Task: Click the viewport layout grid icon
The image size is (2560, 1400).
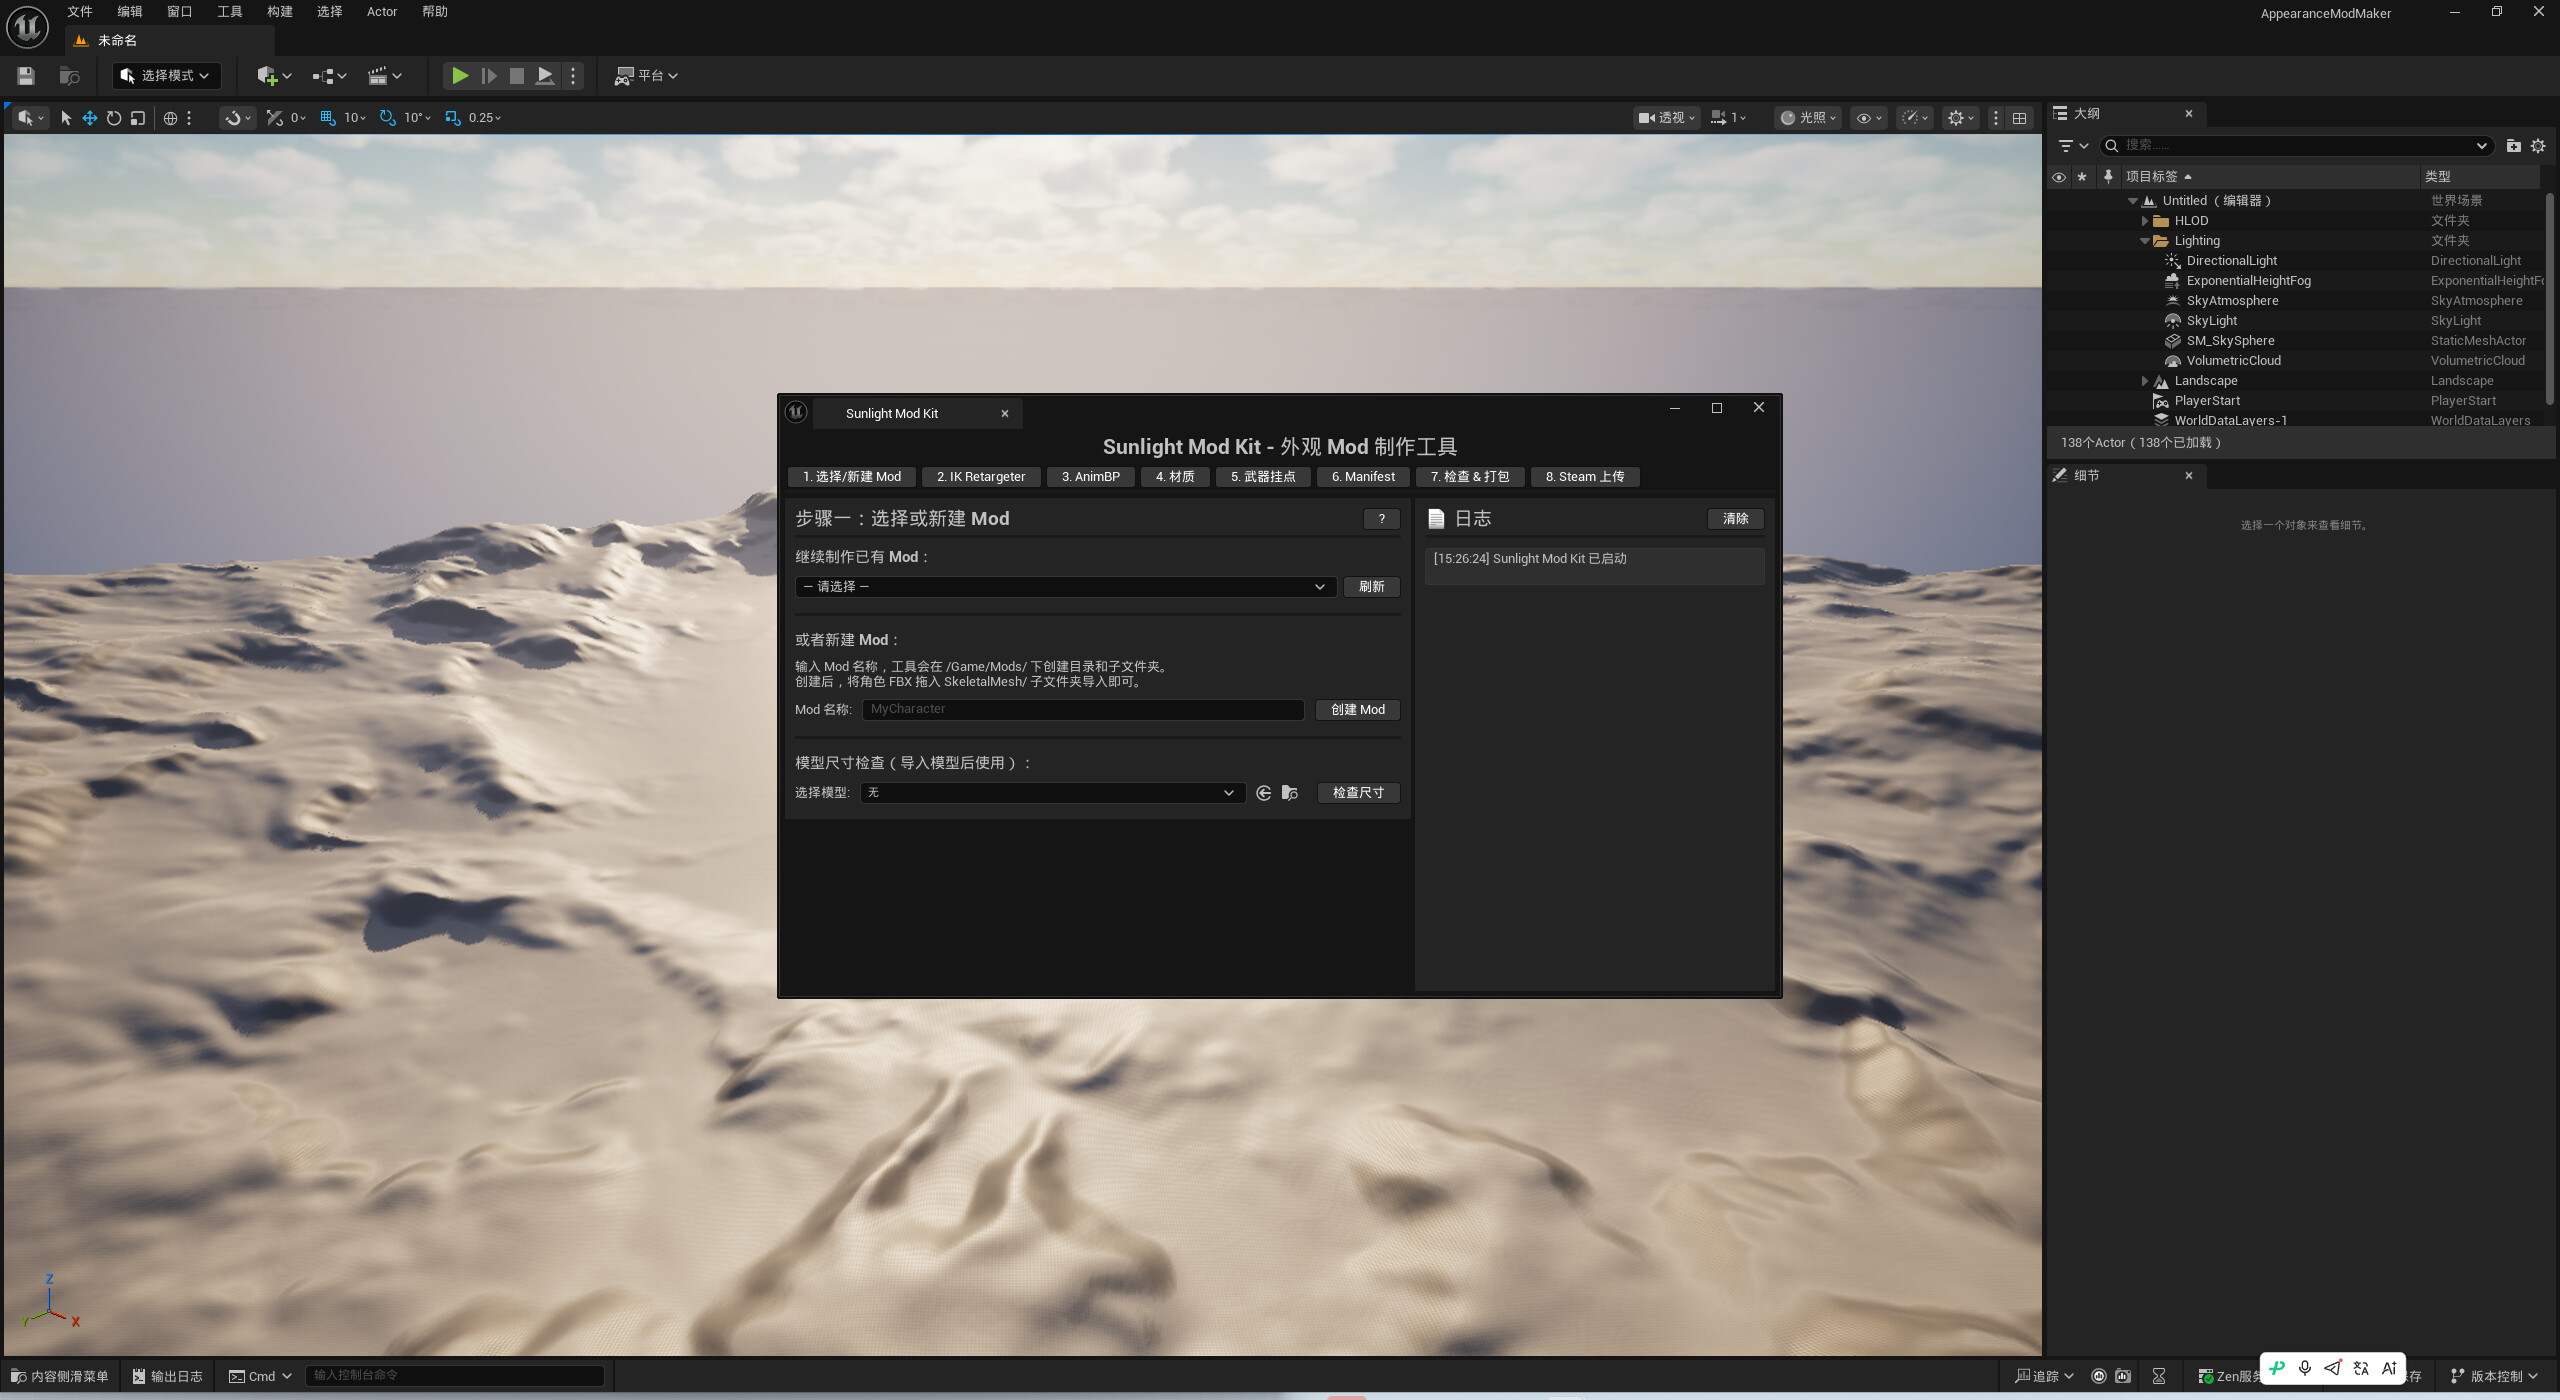Action: click(2019, 118)
